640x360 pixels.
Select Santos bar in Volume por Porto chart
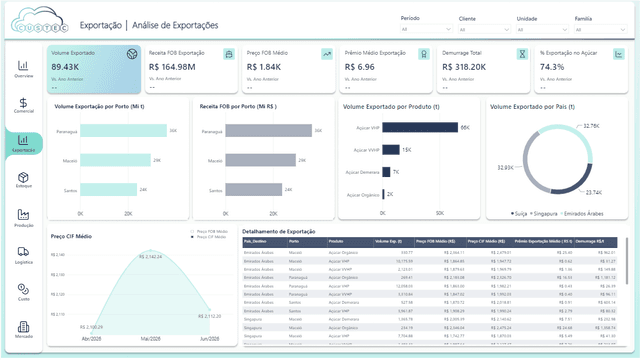click(x=109, y=189)
